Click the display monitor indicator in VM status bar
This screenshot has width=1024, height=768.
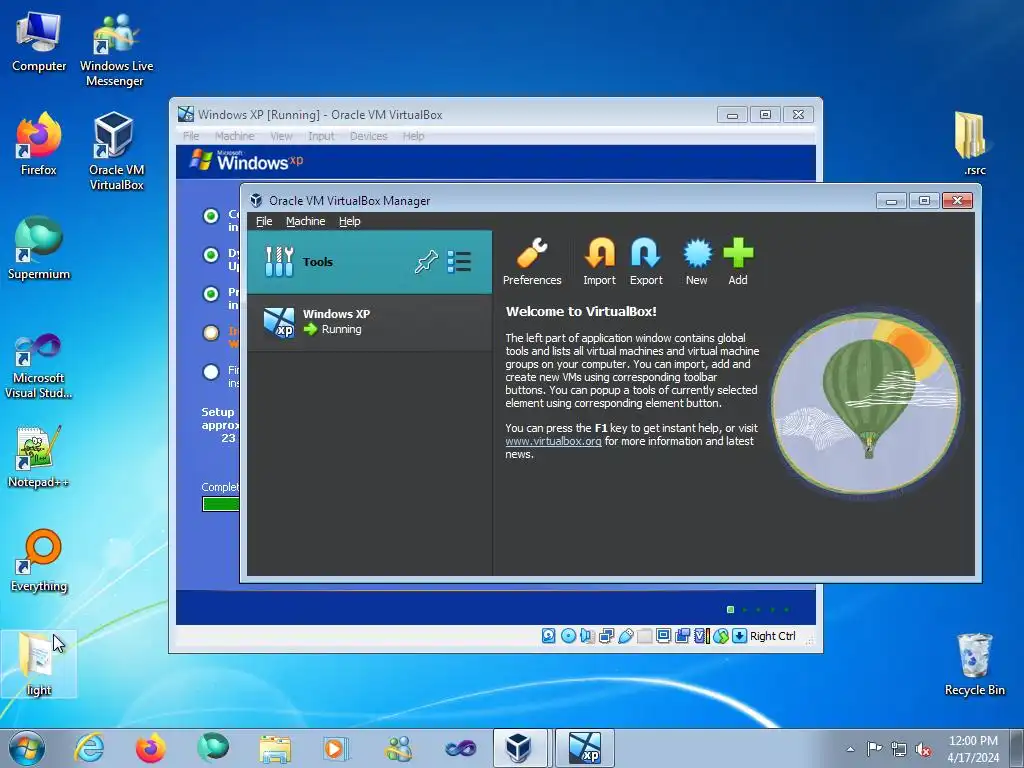[x=664, y=635]
